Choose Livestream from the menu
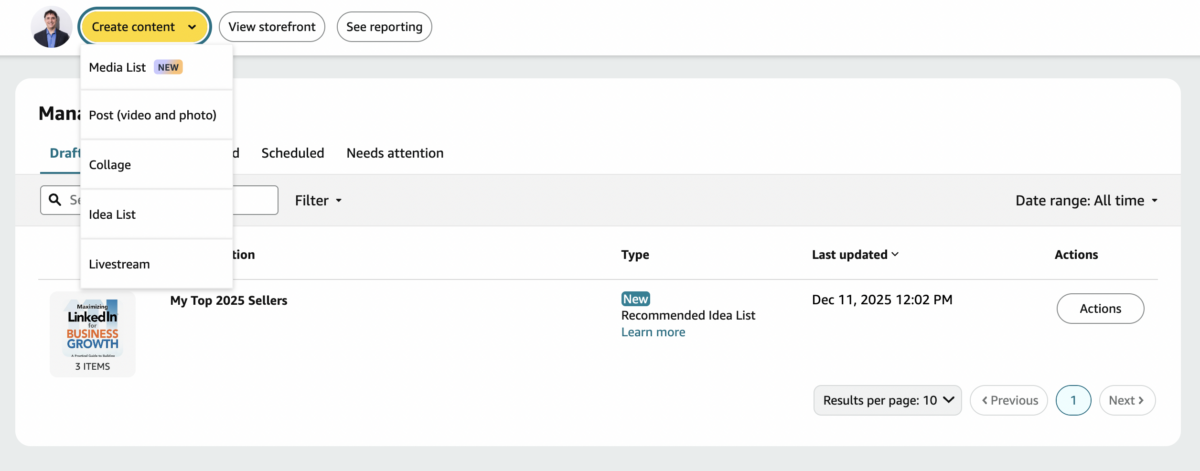The width and height of the screenshot is (1200, 471). [156, 264]
